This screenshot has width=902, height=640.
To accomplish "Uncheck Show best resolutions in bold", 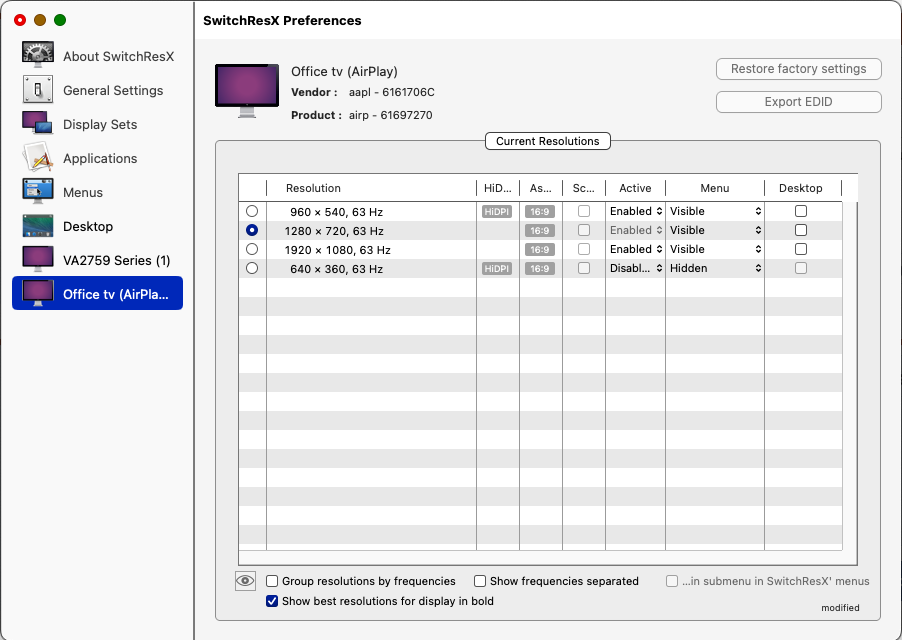I will (x=272, y=601).
